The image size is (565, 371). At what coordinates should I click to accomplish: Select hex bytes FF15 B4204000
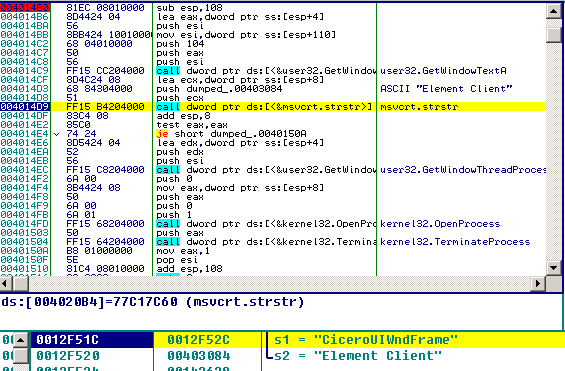coord(105,107)
